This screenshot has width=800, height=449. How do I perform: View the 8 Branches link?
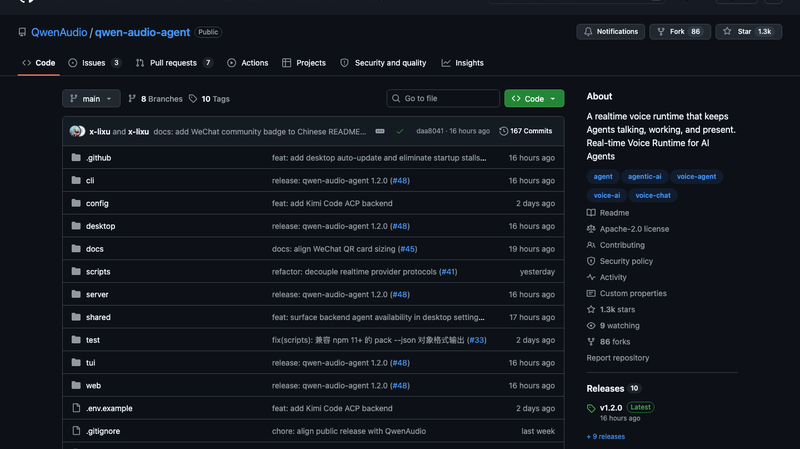[155, 98]
